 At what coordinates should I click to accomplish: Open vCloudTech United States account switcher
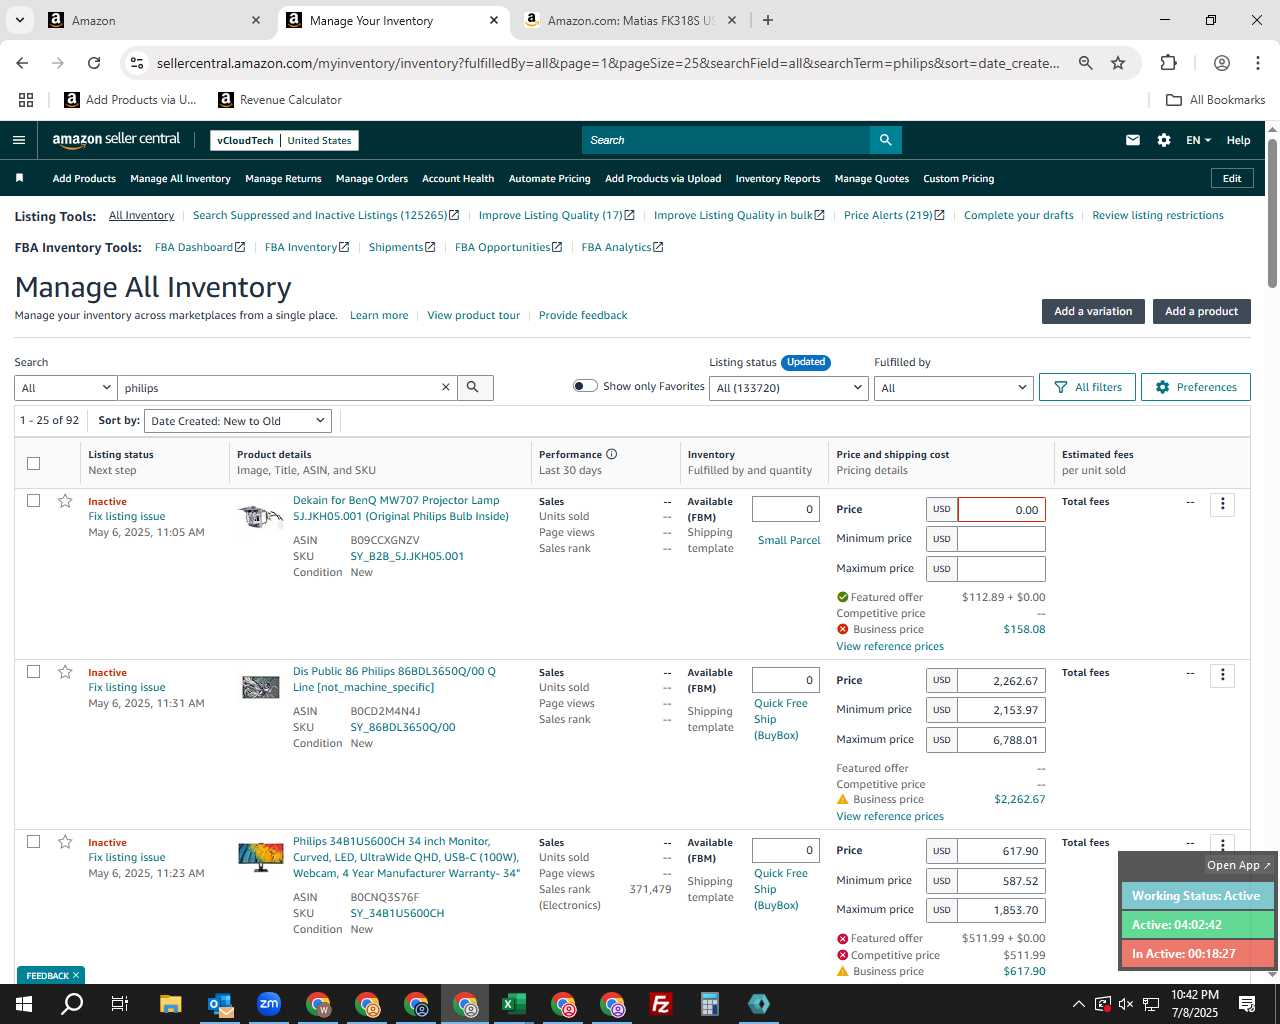[x=284, y=140]
